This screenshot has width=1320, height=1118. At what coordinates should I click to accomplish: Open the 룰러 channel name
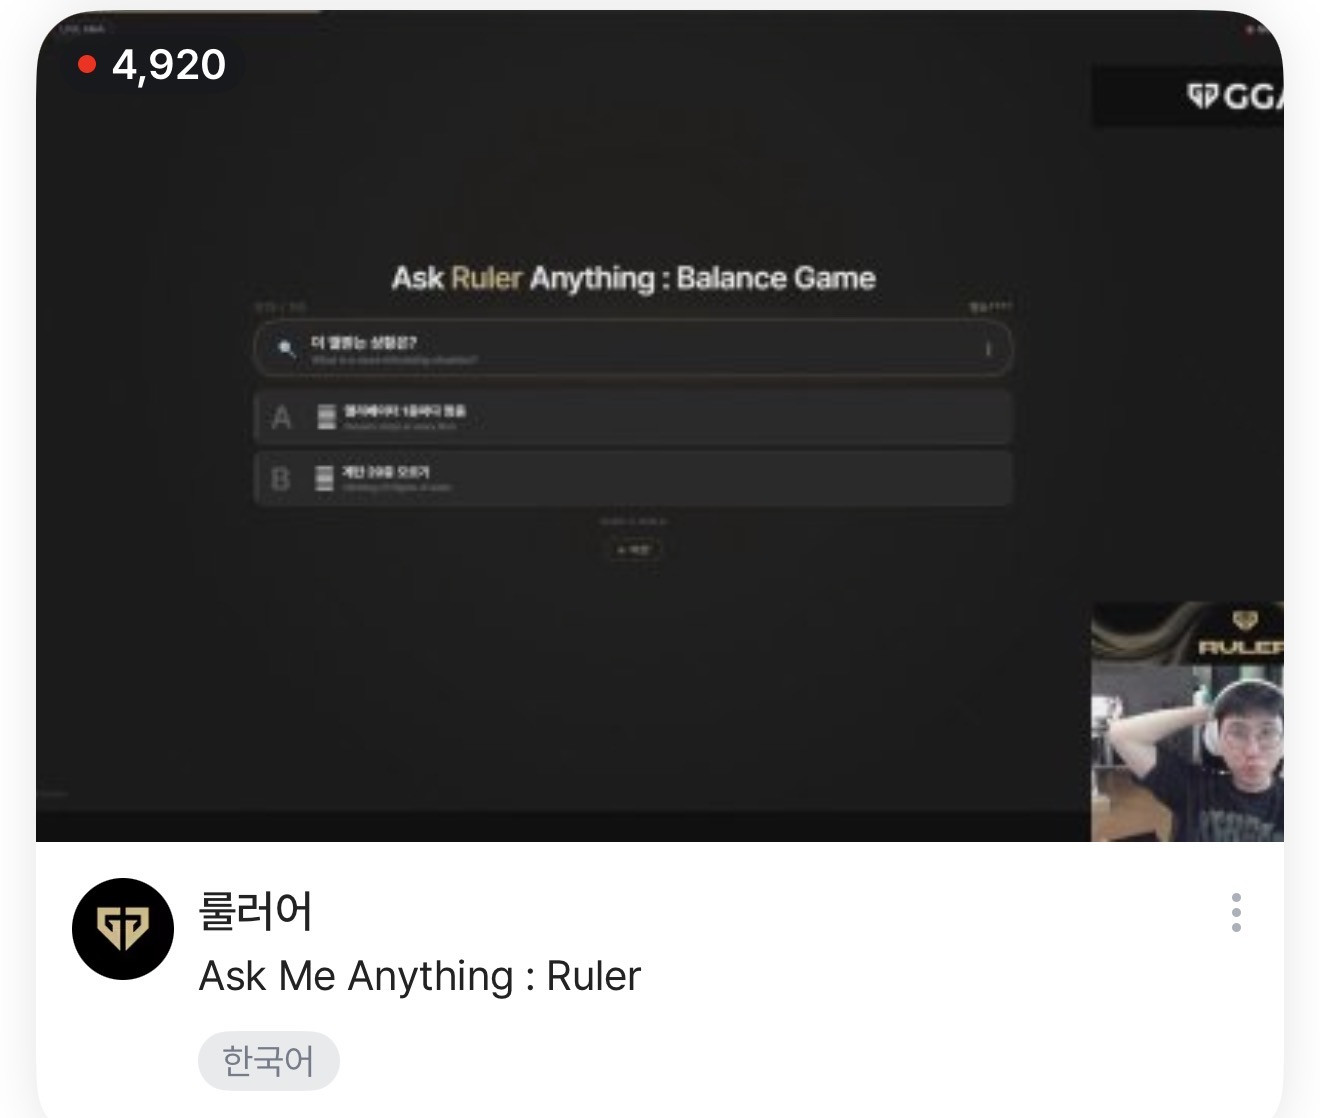(x=256, y=911)
